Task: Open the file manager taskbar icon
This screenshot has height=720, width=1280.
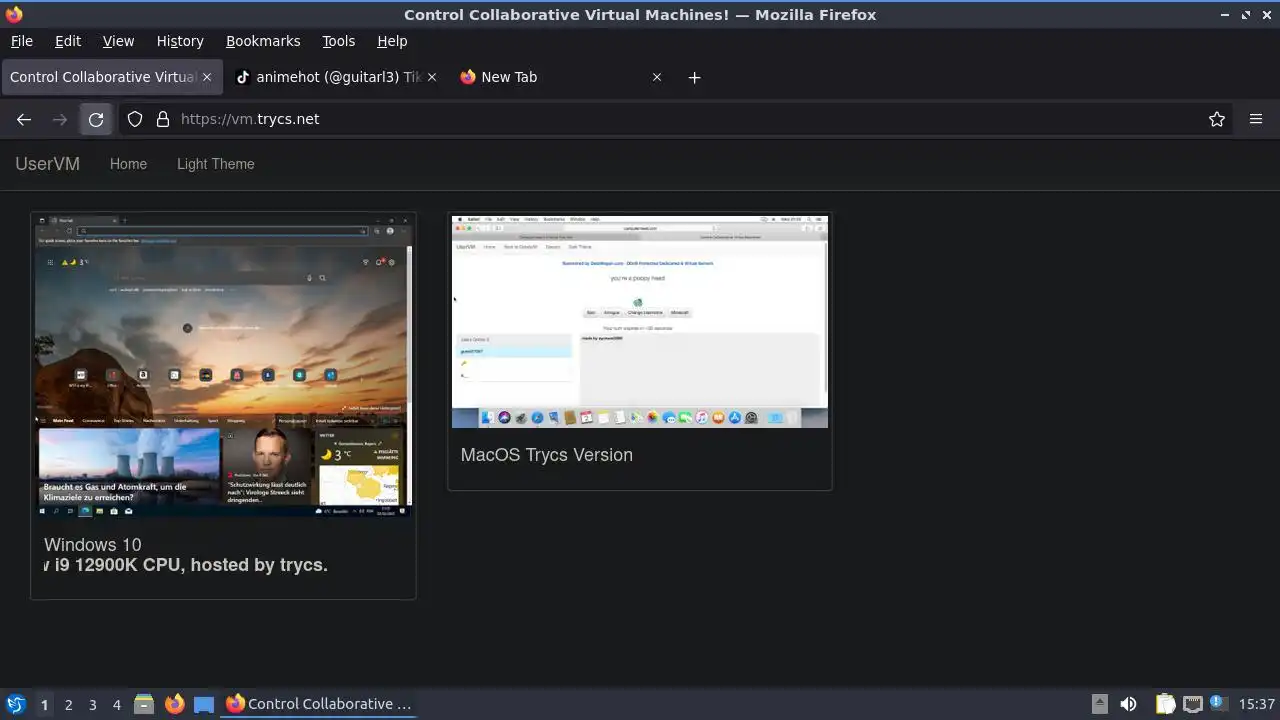Action: [144, 704]
